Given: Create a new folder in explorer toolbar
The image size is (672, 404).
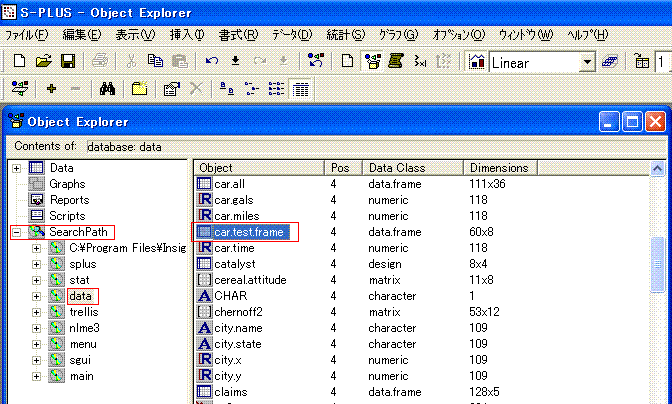Looking at the screenshot, I should [x=139, y=89].
